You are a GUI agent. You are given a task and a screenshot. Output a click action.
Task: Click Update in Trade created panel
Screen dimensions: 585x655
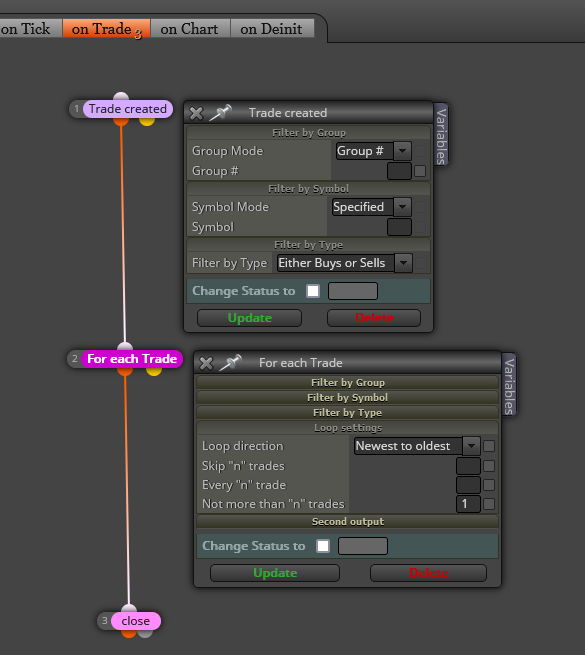[x=249, y=318]
